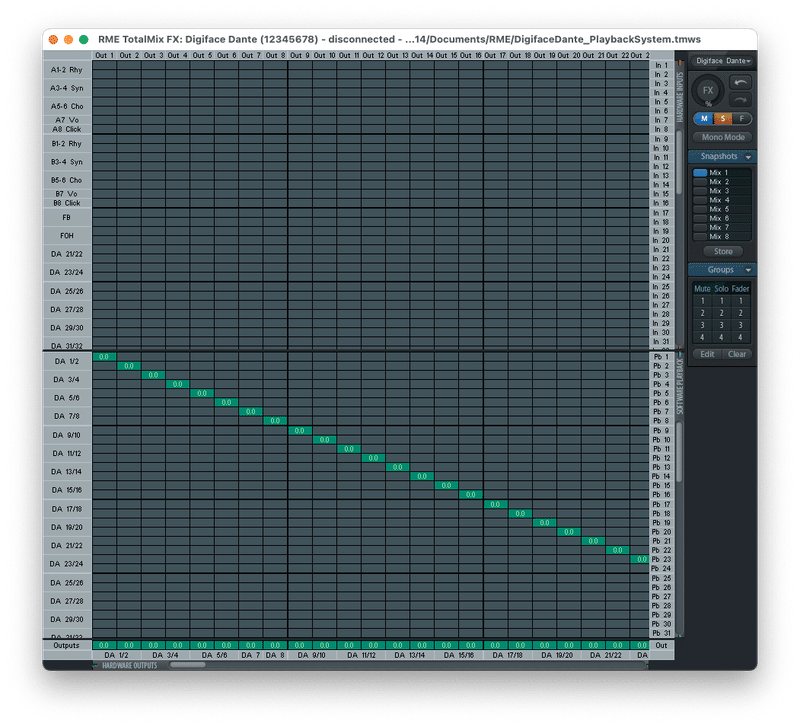Select the Pb 16 to Out 16 gain cell
Screen dimensions: 800x727
[470, 495]
